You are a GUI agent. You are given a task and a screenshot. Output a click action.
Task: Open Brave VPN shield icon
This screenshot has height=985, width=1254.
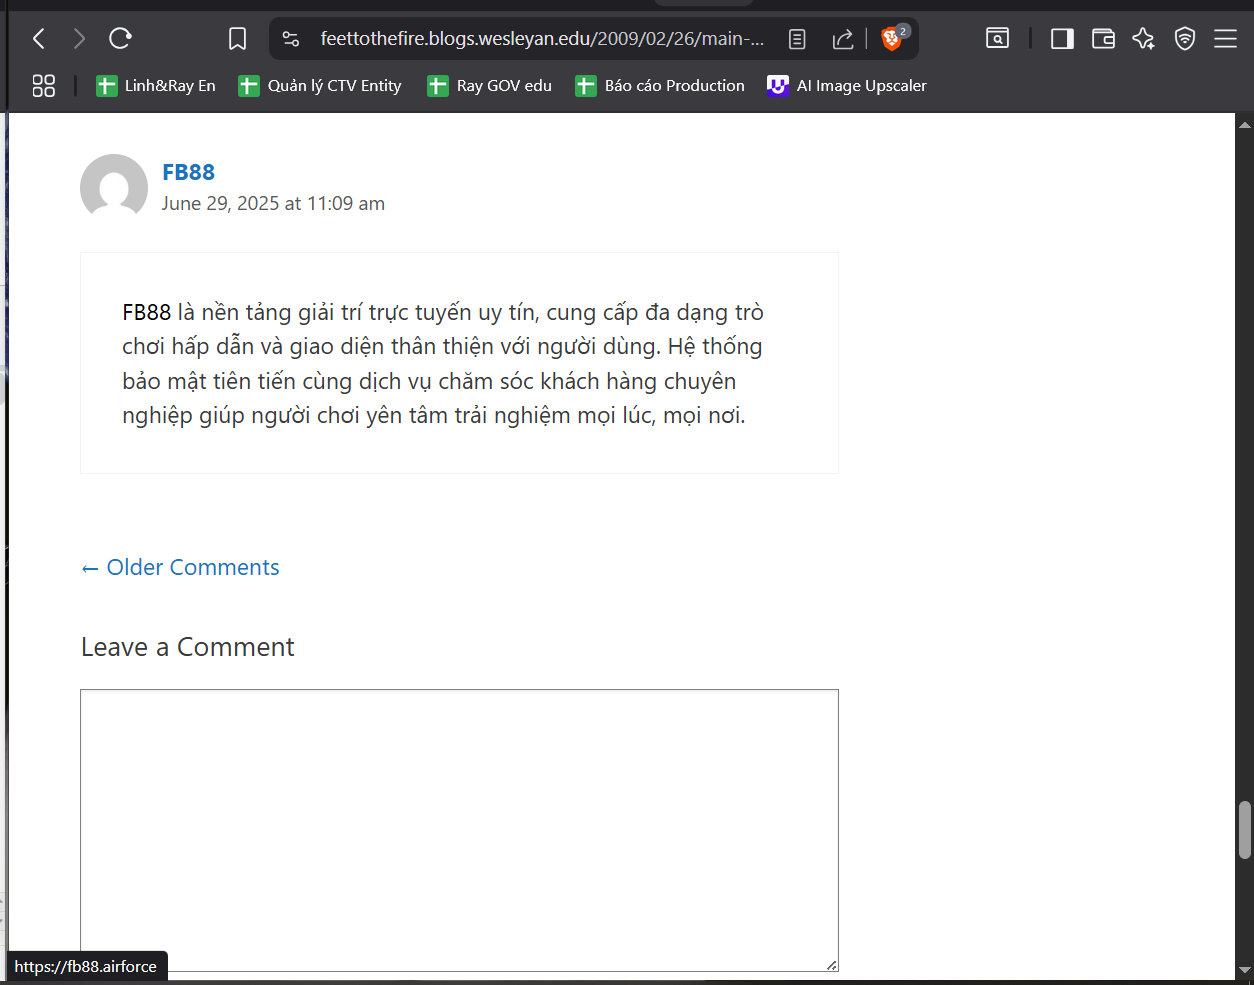(1185, 39)
